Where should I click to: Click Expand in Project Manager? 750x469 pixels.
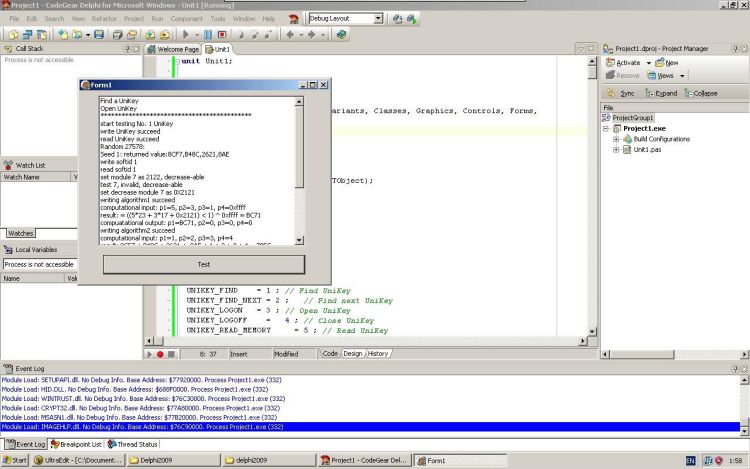661,93
